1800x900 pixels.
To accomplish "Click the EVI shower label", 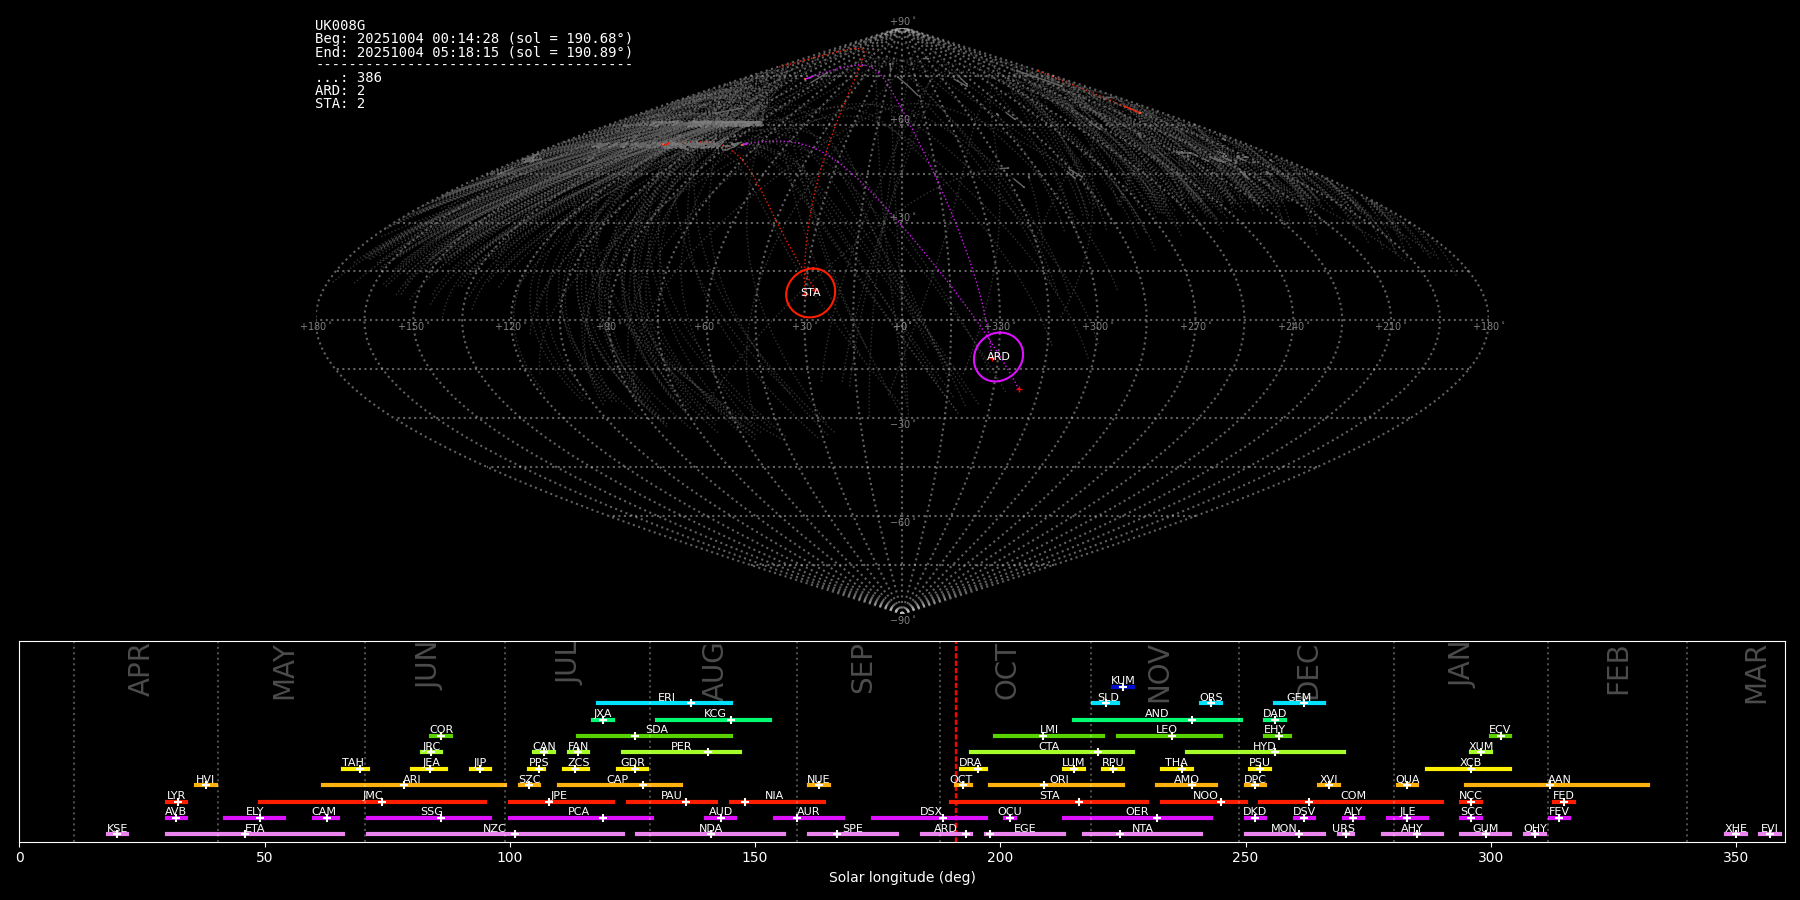I will coord(1770,829).
